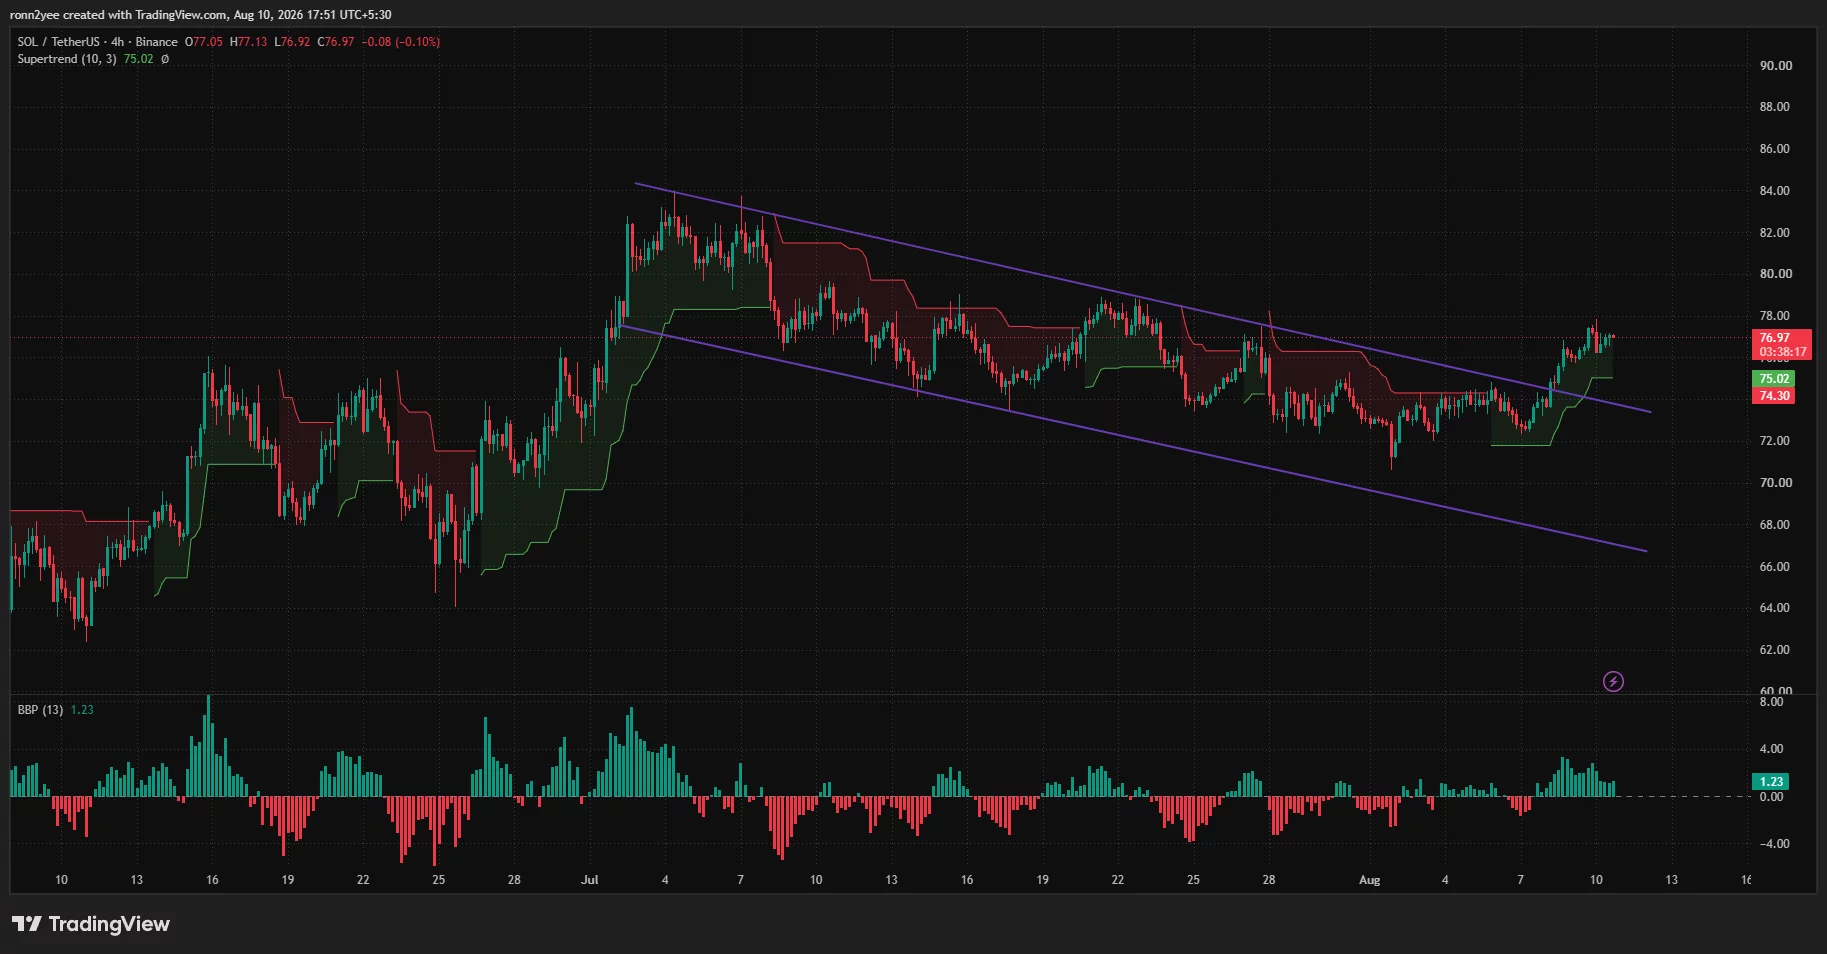1827x954 pixels.
Task: Click the Aug label on time axis
Action: coord(1369,880)
